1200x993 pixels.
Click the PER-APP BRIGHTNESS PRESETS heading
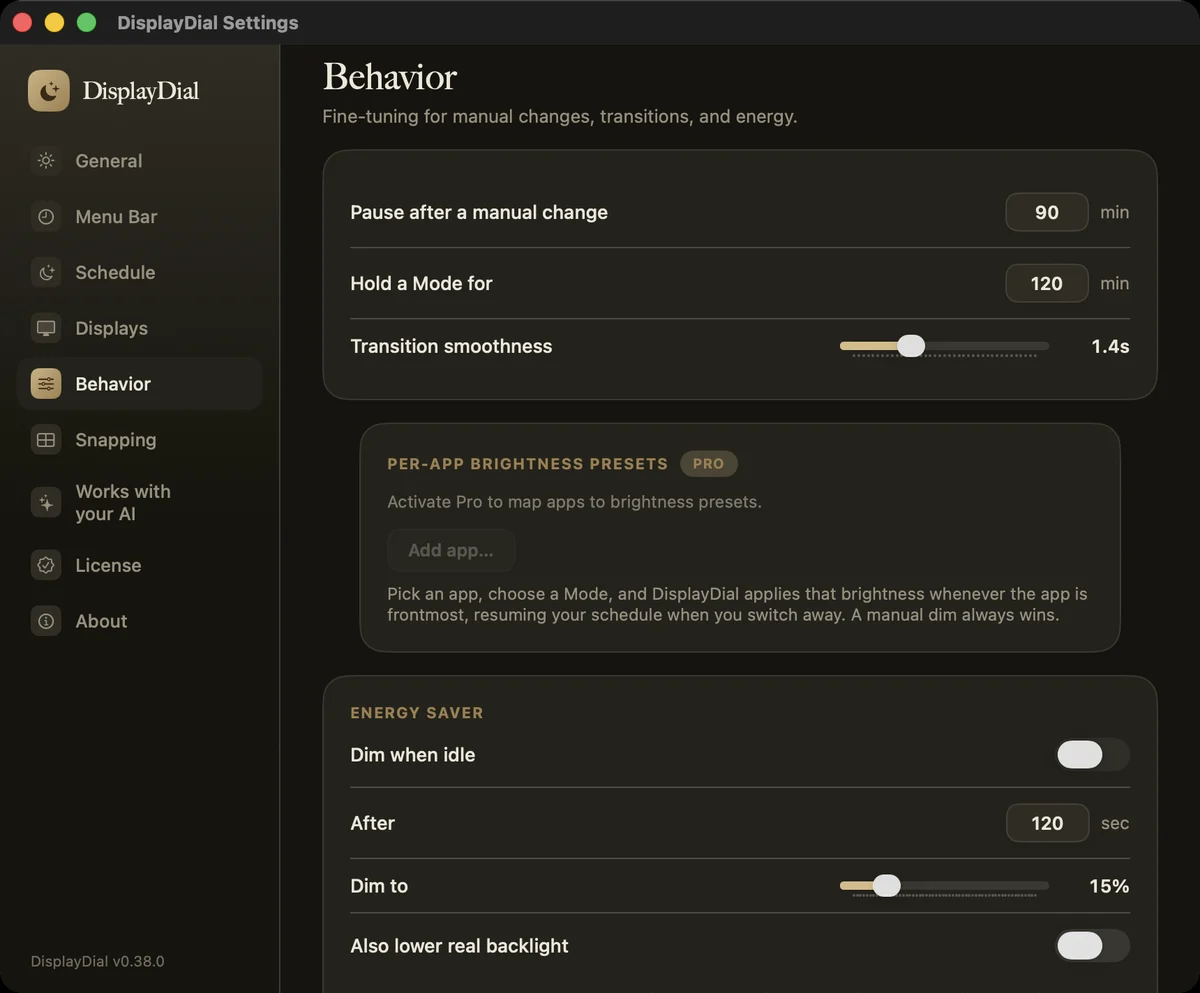point(527,464)
